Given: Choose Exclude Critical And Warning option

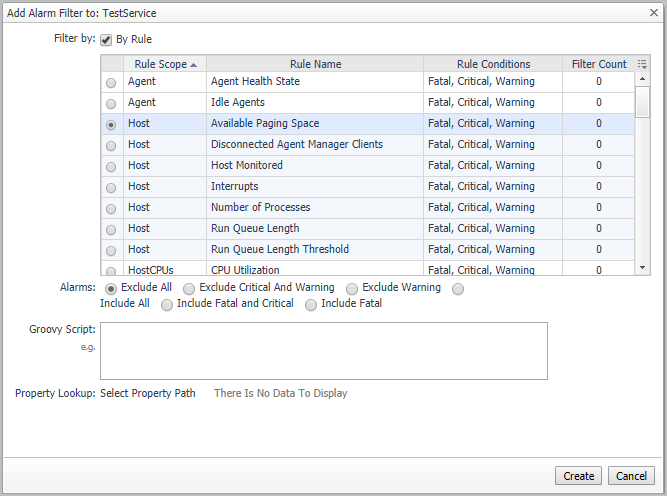Looking at the screenshot, I should 189,289.
